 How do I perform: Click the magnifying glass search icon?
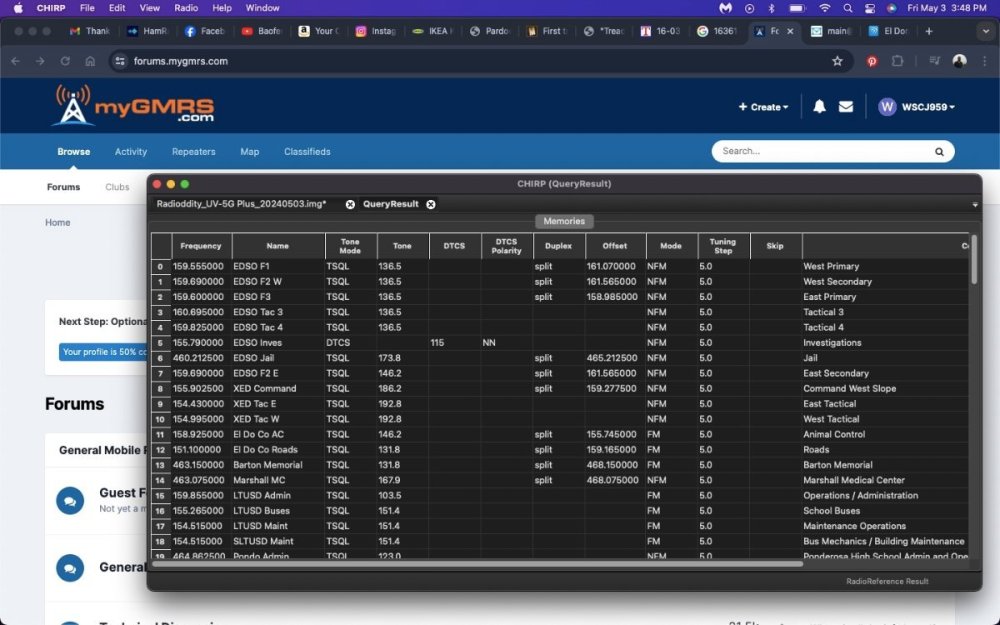point(939,152)
